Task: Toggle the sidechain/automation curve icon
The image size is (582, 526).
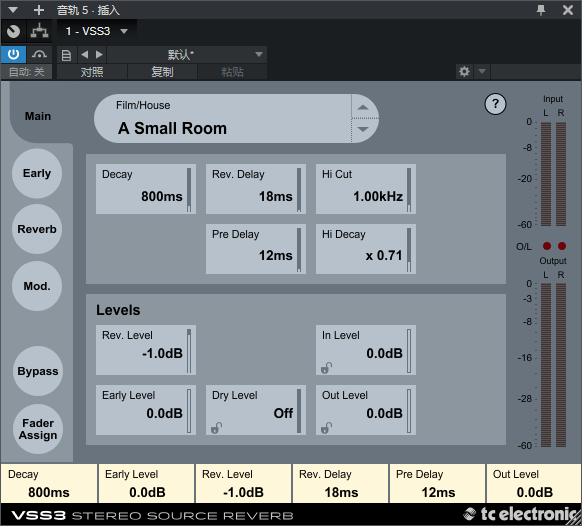Action: pos(39,55)
